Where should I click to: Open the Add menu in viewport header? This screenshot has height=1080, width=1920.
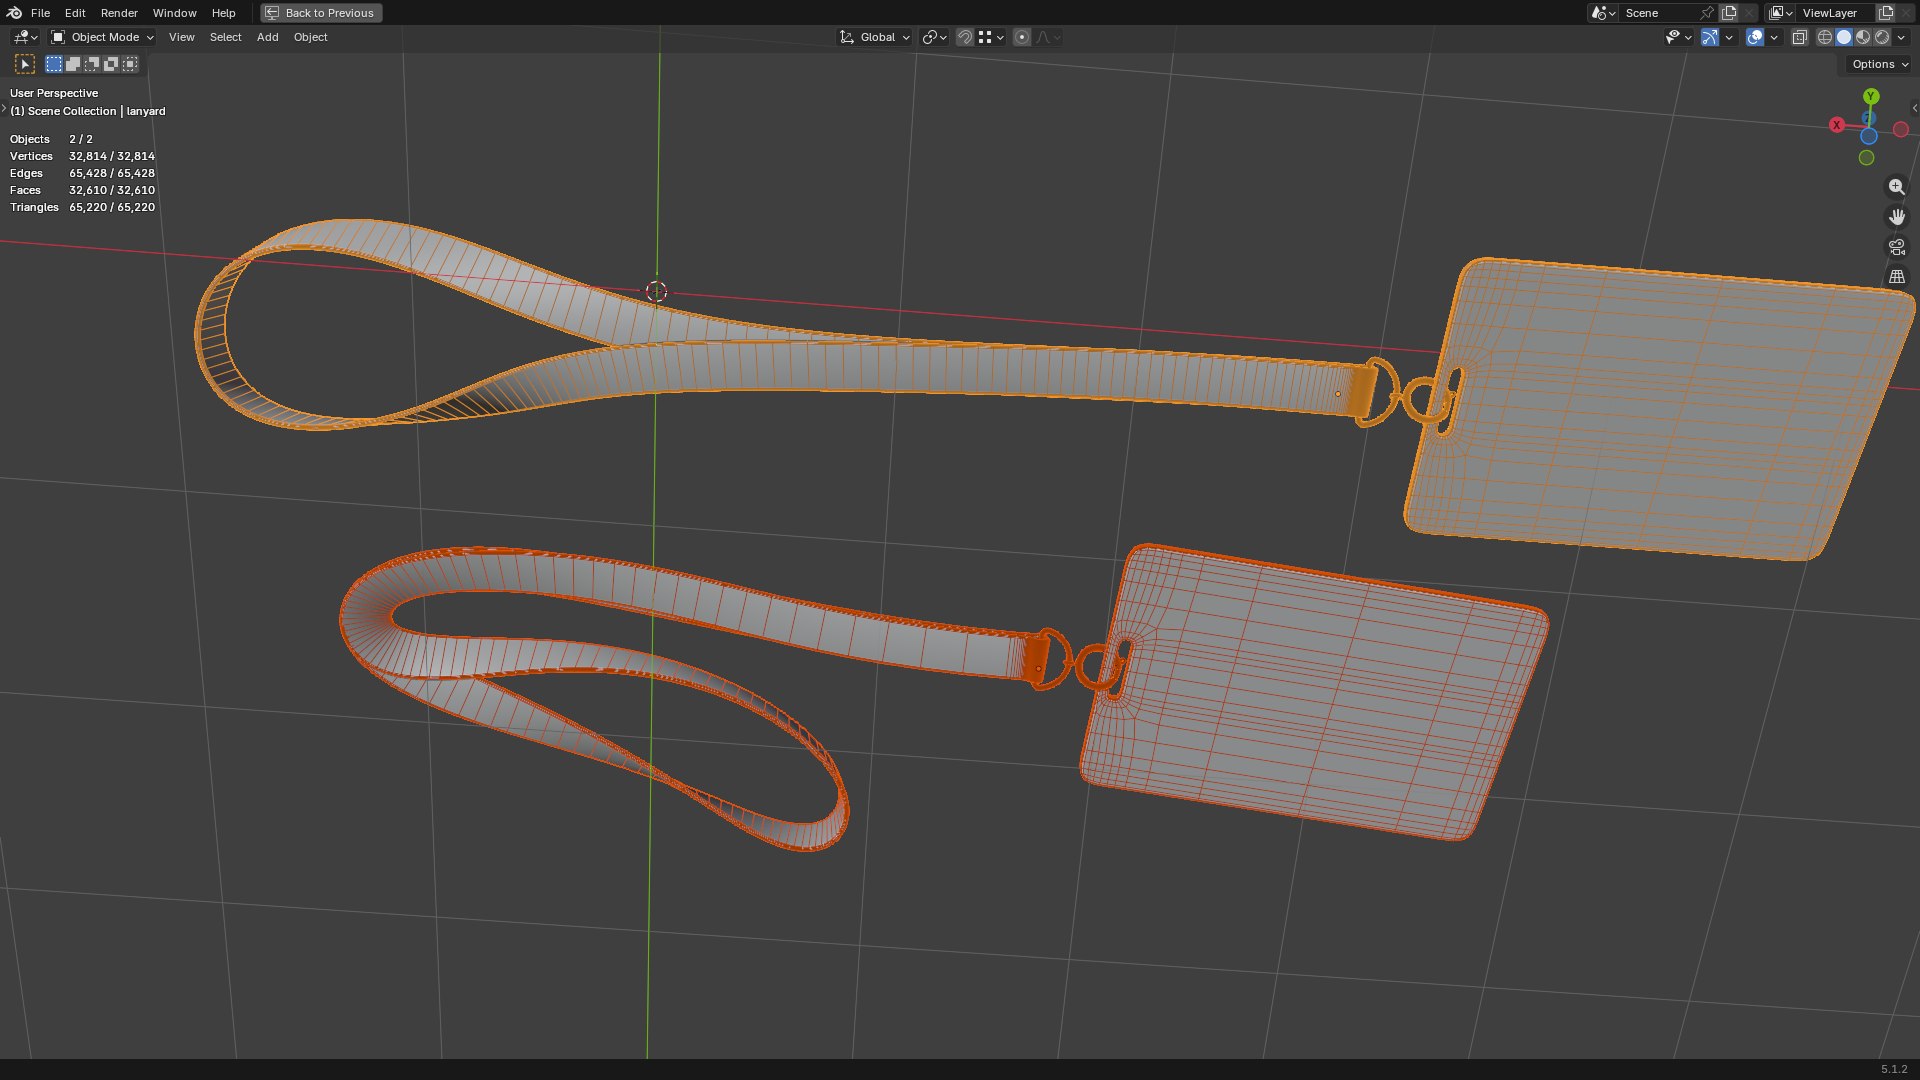click(267, 37)
